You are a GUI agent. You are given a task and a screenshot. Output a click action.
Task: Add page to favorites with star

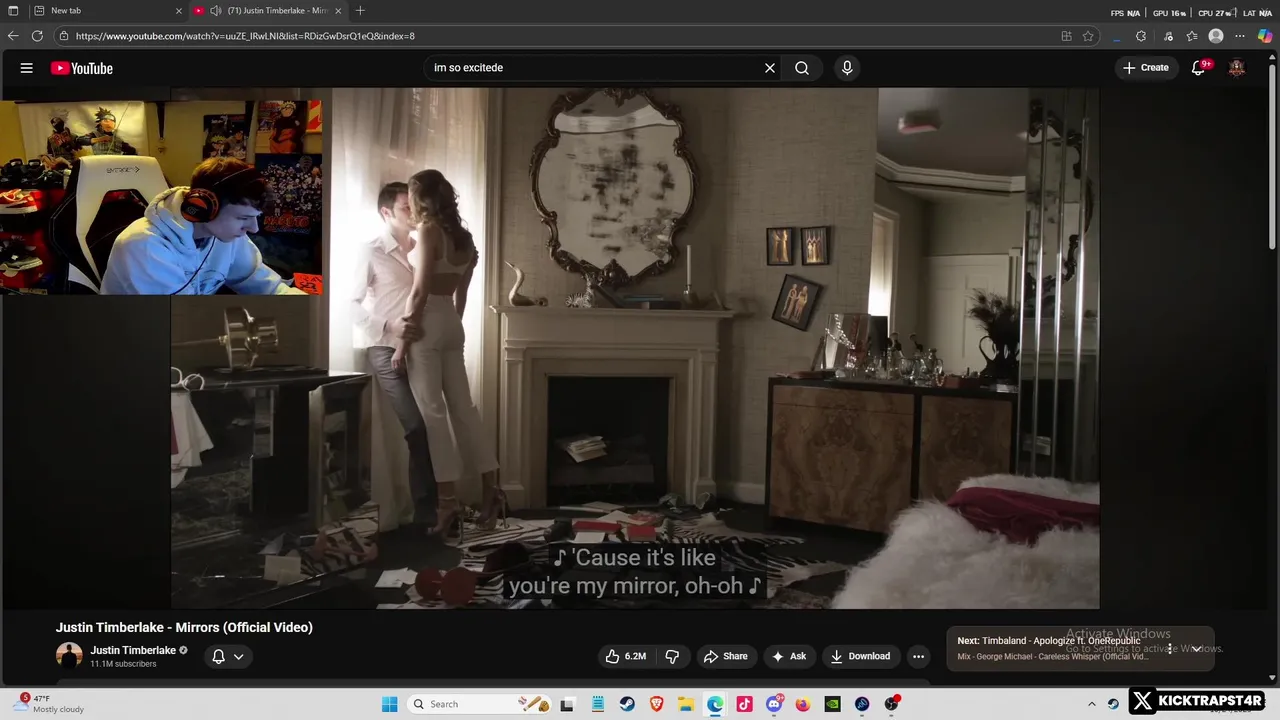[1088, 36]
